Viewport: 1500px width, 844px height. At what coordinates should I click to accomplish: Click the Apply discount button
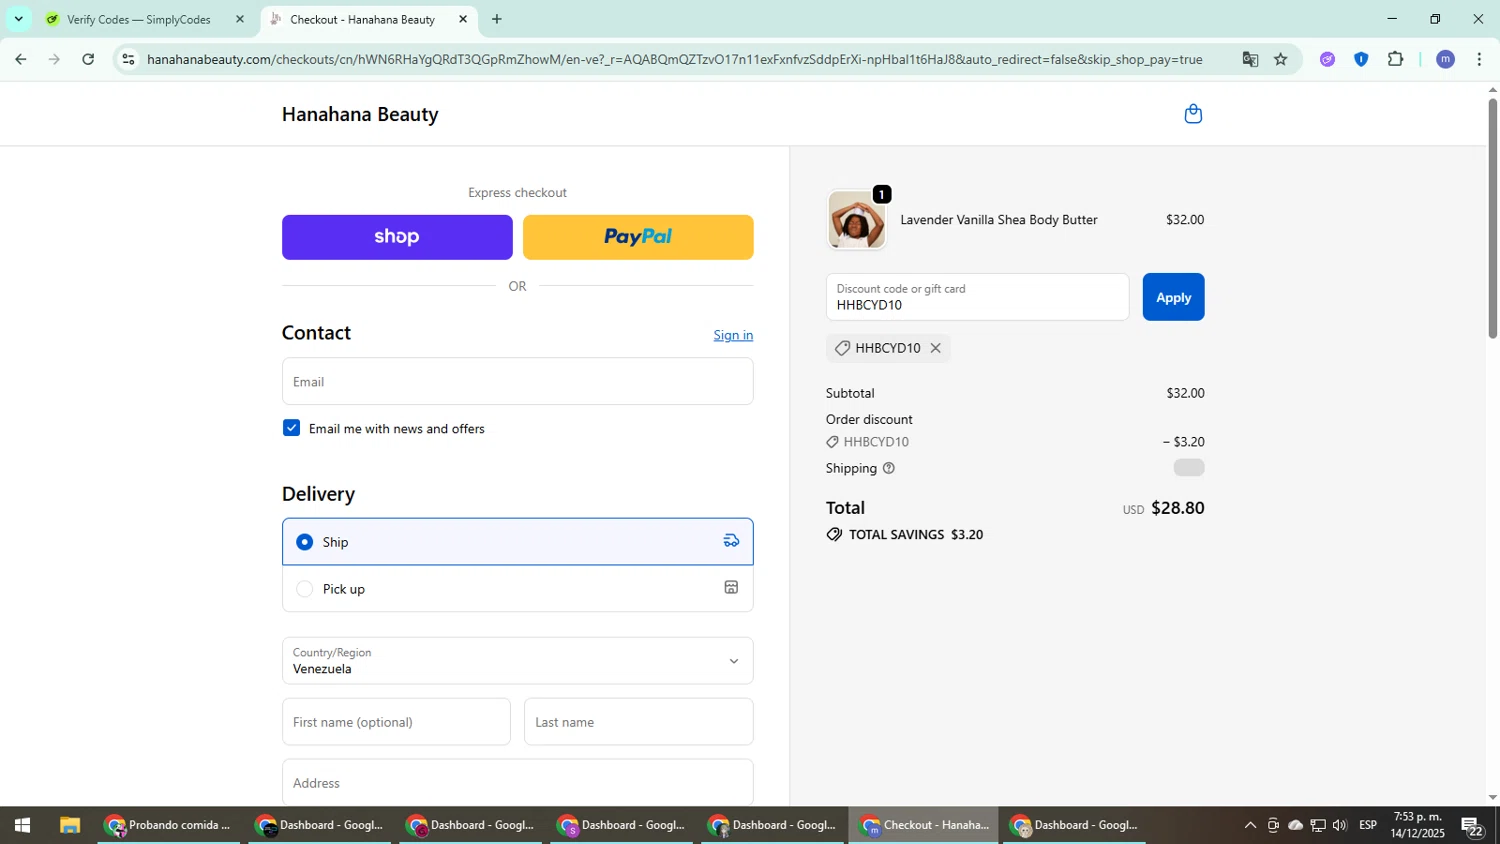1173,297
